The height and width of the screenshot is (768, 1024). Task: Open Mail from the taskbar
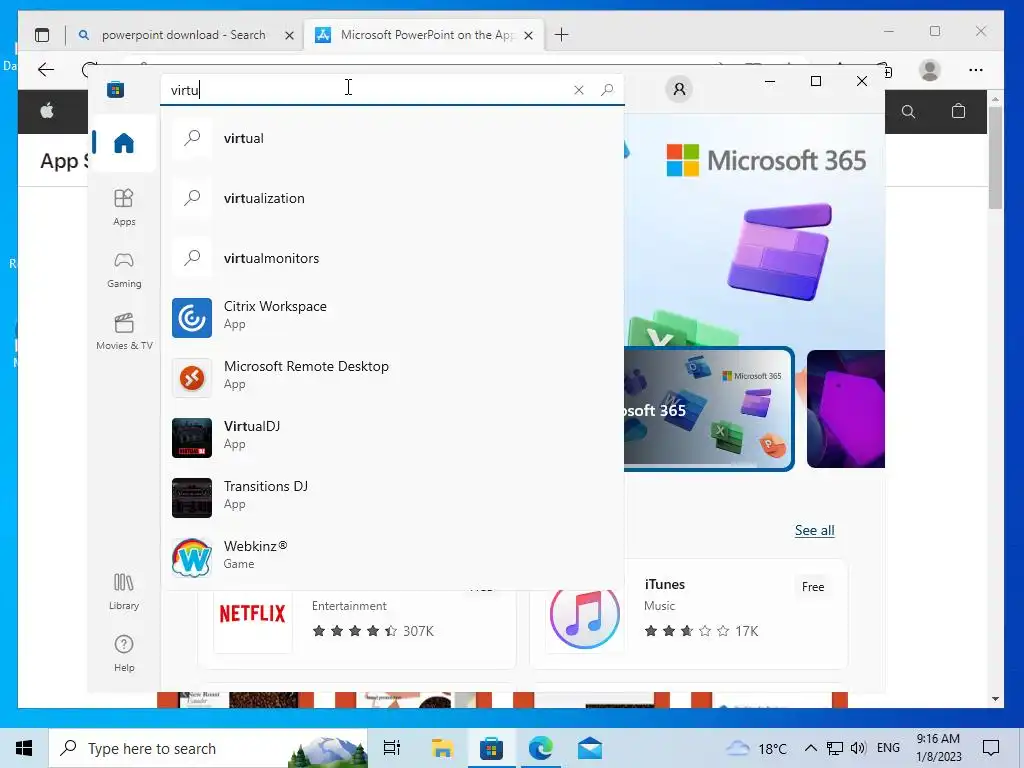590,748
